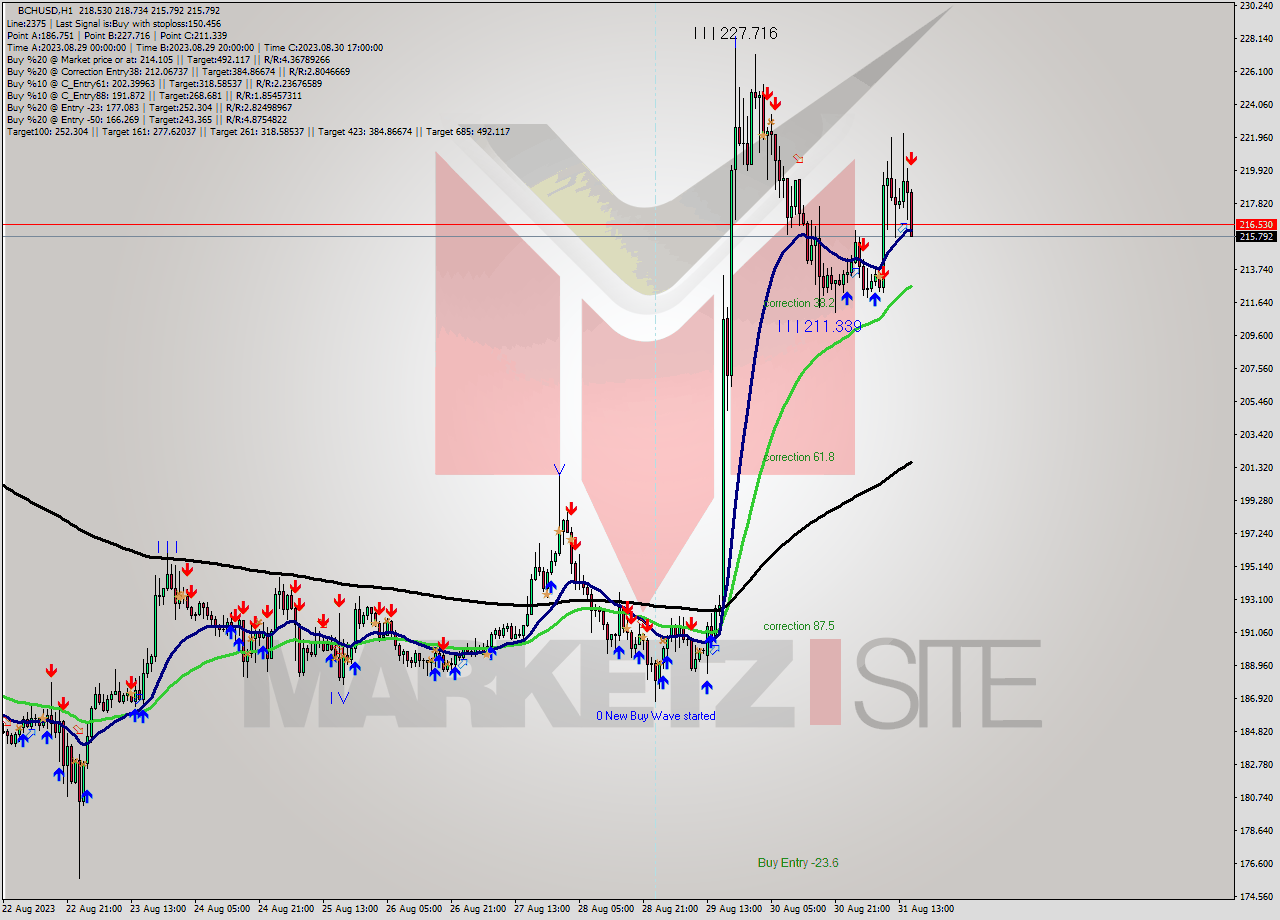
Task: Select the red 216.530 price level tag
Action: pos(1256,225)
